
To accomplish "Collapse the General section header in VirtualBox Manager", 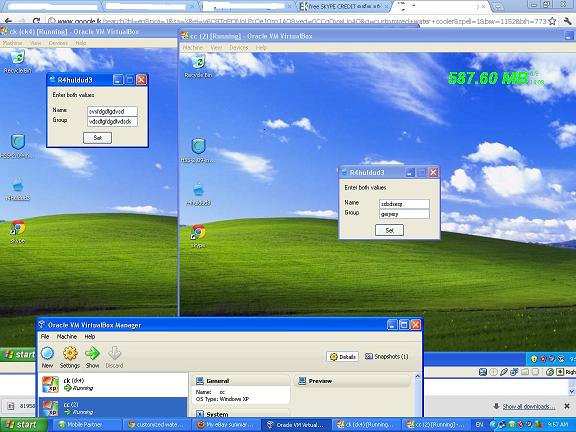I will pos(241,381).
